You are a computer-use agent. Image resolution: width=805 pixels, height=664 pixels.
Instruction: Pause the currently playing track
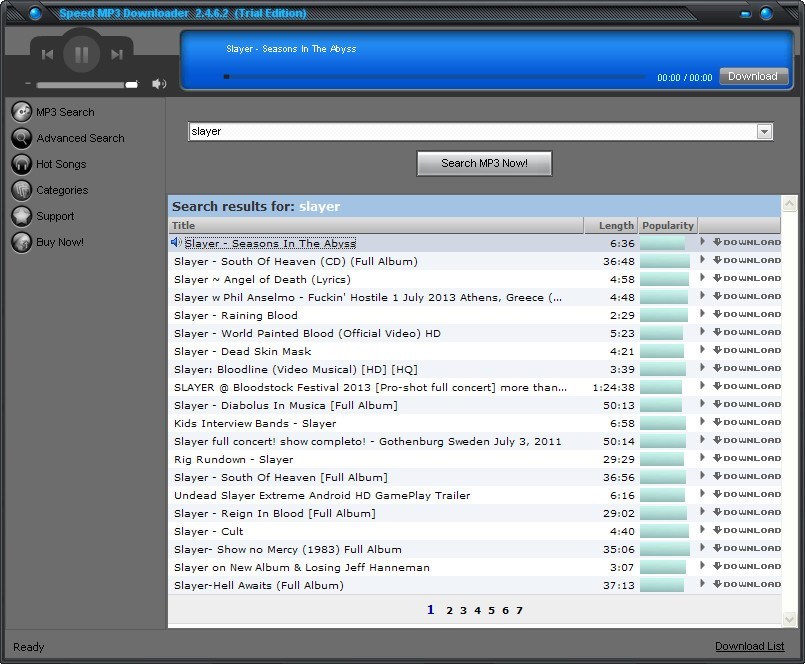82,55
